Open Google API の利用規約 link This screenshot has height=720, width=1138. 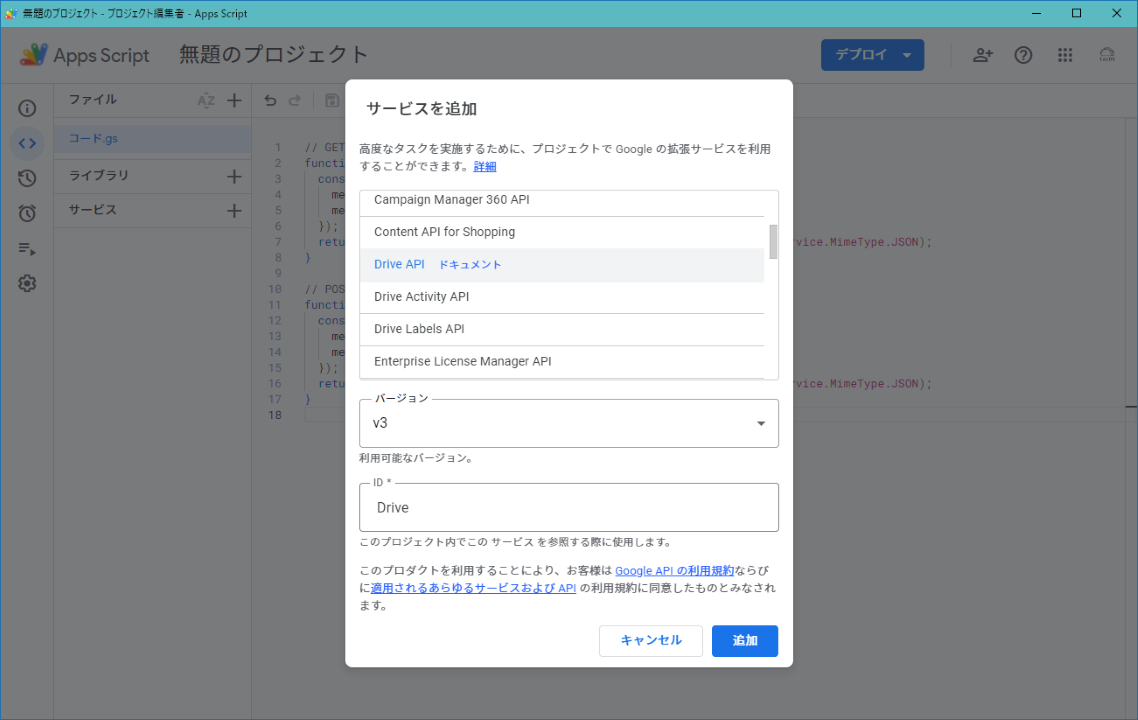(x=674, y=570)
